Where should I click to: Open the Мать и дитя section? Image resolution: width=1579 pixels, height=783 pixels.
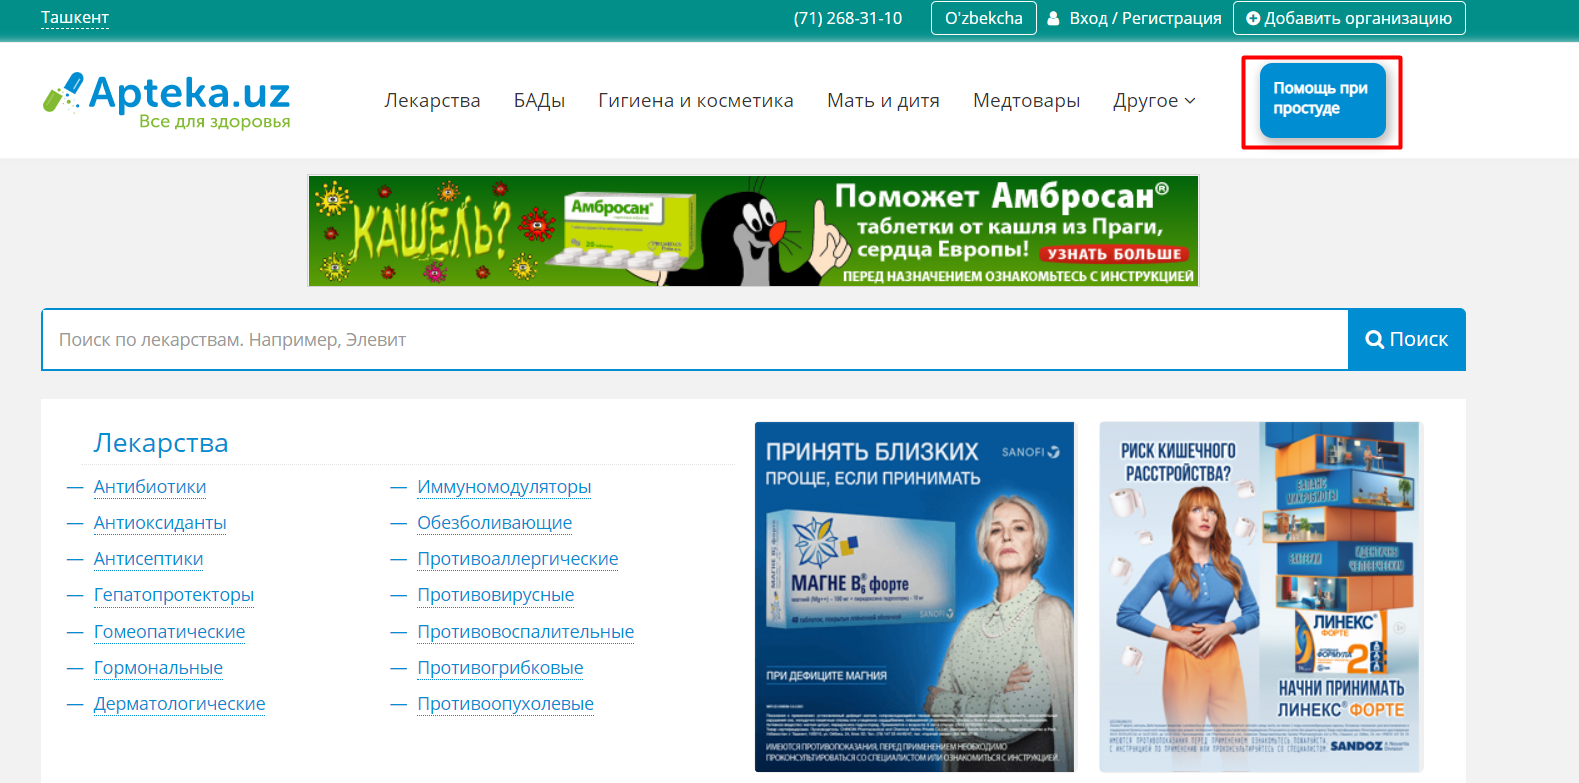click(883, 100)
